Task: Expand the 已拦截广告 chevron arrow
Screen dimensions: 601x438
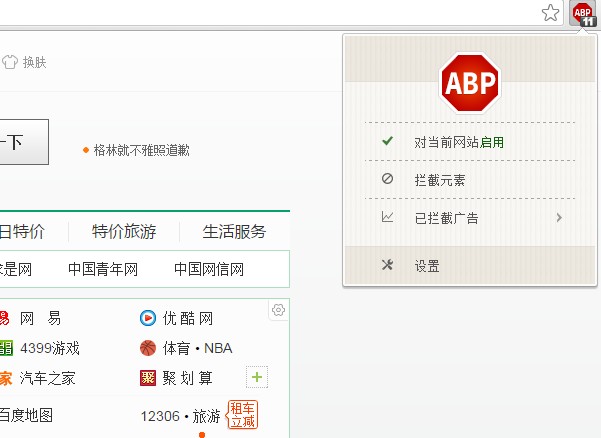Action: (x=559, y=218)
